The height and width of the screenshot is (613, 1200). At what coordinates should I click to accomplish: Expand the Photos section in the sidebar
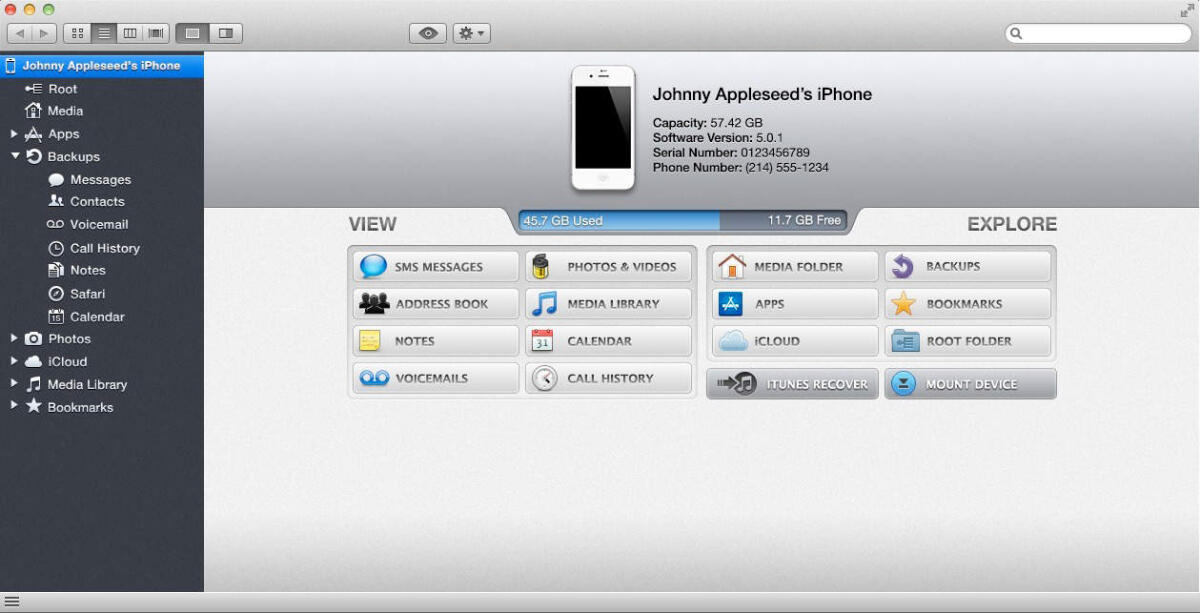coord(14,338)
